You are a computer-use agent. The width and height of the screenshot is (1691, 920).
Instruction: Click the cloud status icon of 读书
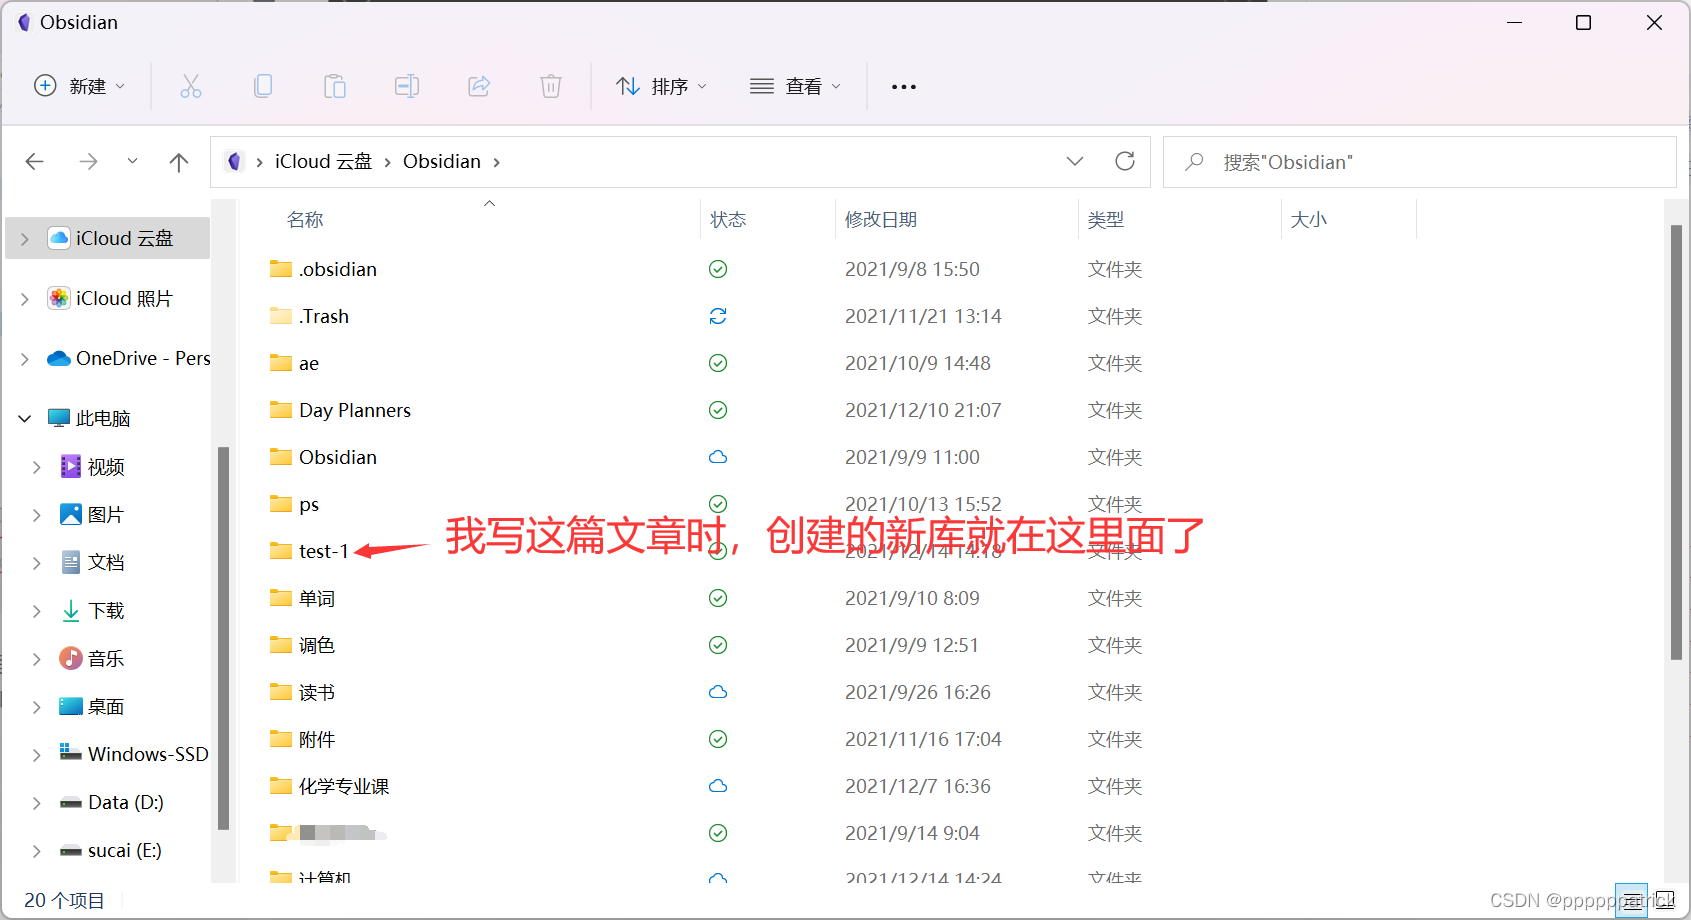coord(718,692)
